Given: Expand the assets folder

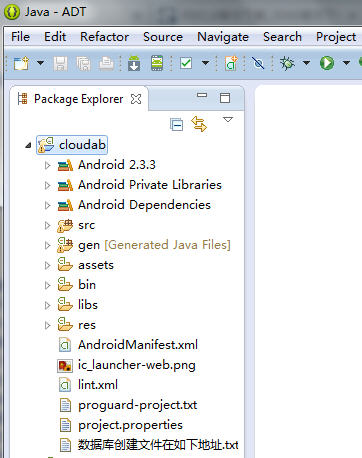Looking at the screenshot, I should (47, 265).
